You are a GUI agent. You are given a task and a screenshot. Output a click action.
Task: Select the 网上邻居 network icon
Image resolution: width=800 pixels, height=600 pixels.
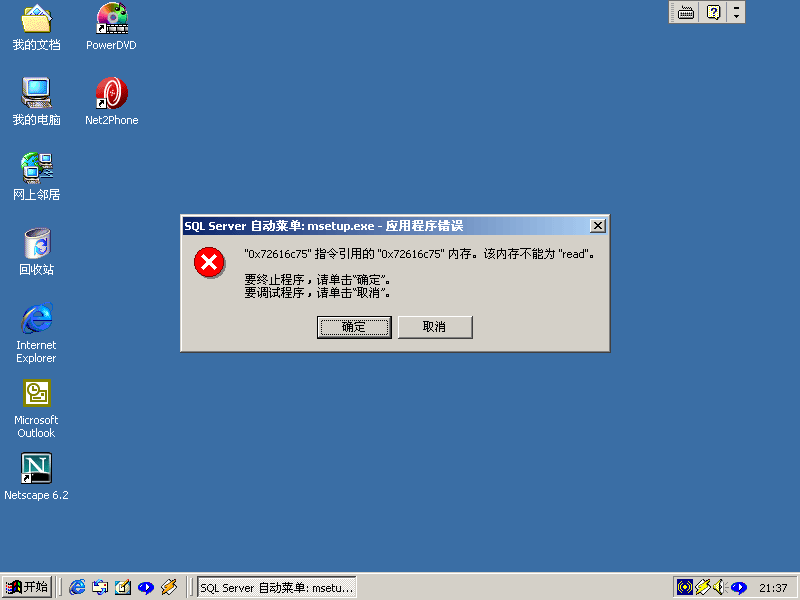(36, 177)
